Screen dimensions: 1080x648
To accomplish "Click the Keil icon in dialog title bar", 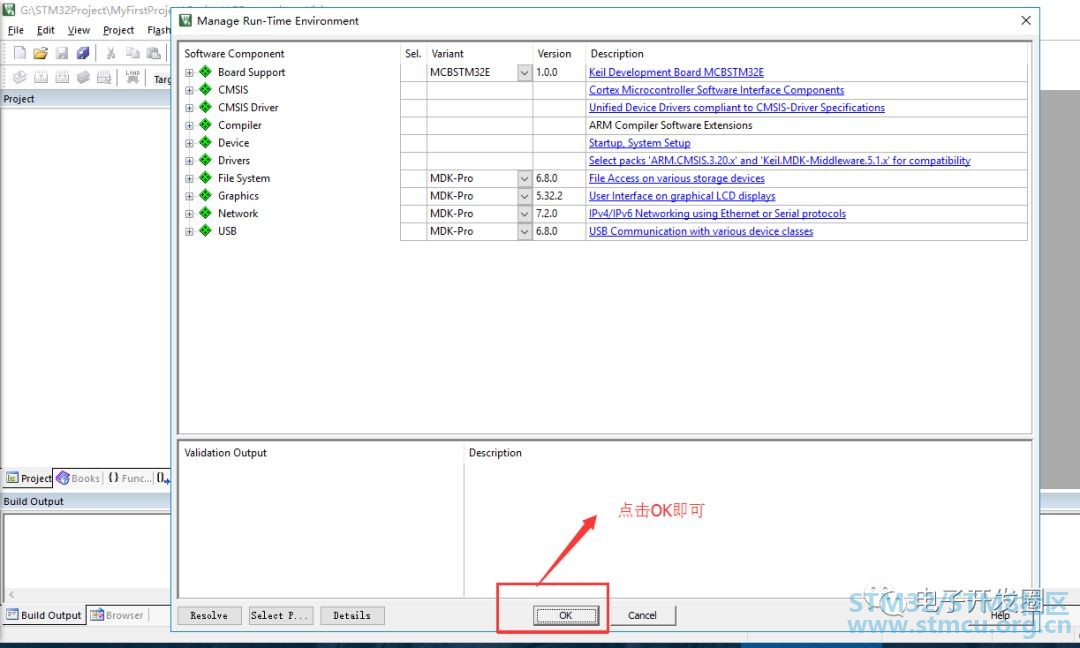I will coord(185,21).
